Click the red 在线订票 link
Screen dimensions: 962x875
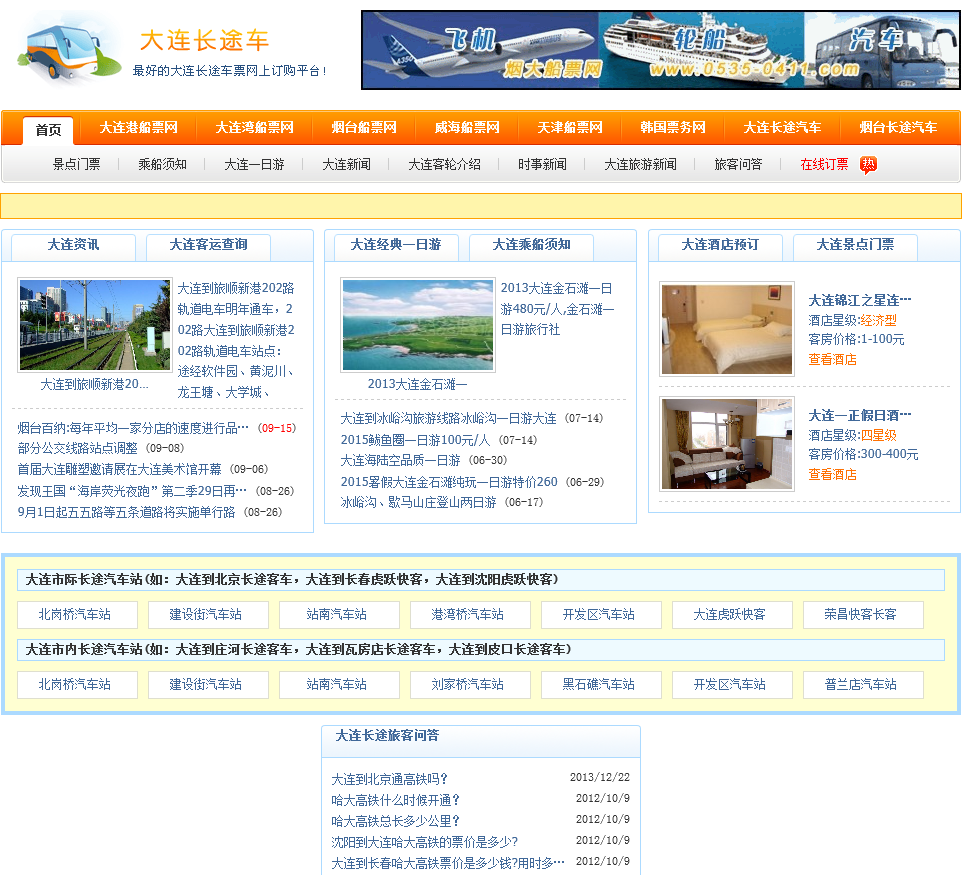coord(825,164)
